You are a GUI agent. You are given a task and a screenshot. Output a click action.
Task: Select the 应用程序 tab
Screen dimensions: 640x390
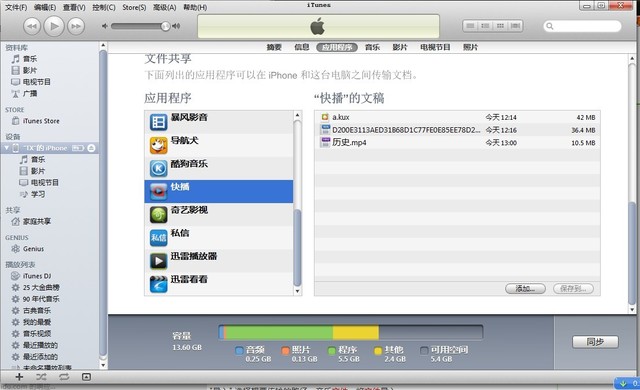coord(337,47)
